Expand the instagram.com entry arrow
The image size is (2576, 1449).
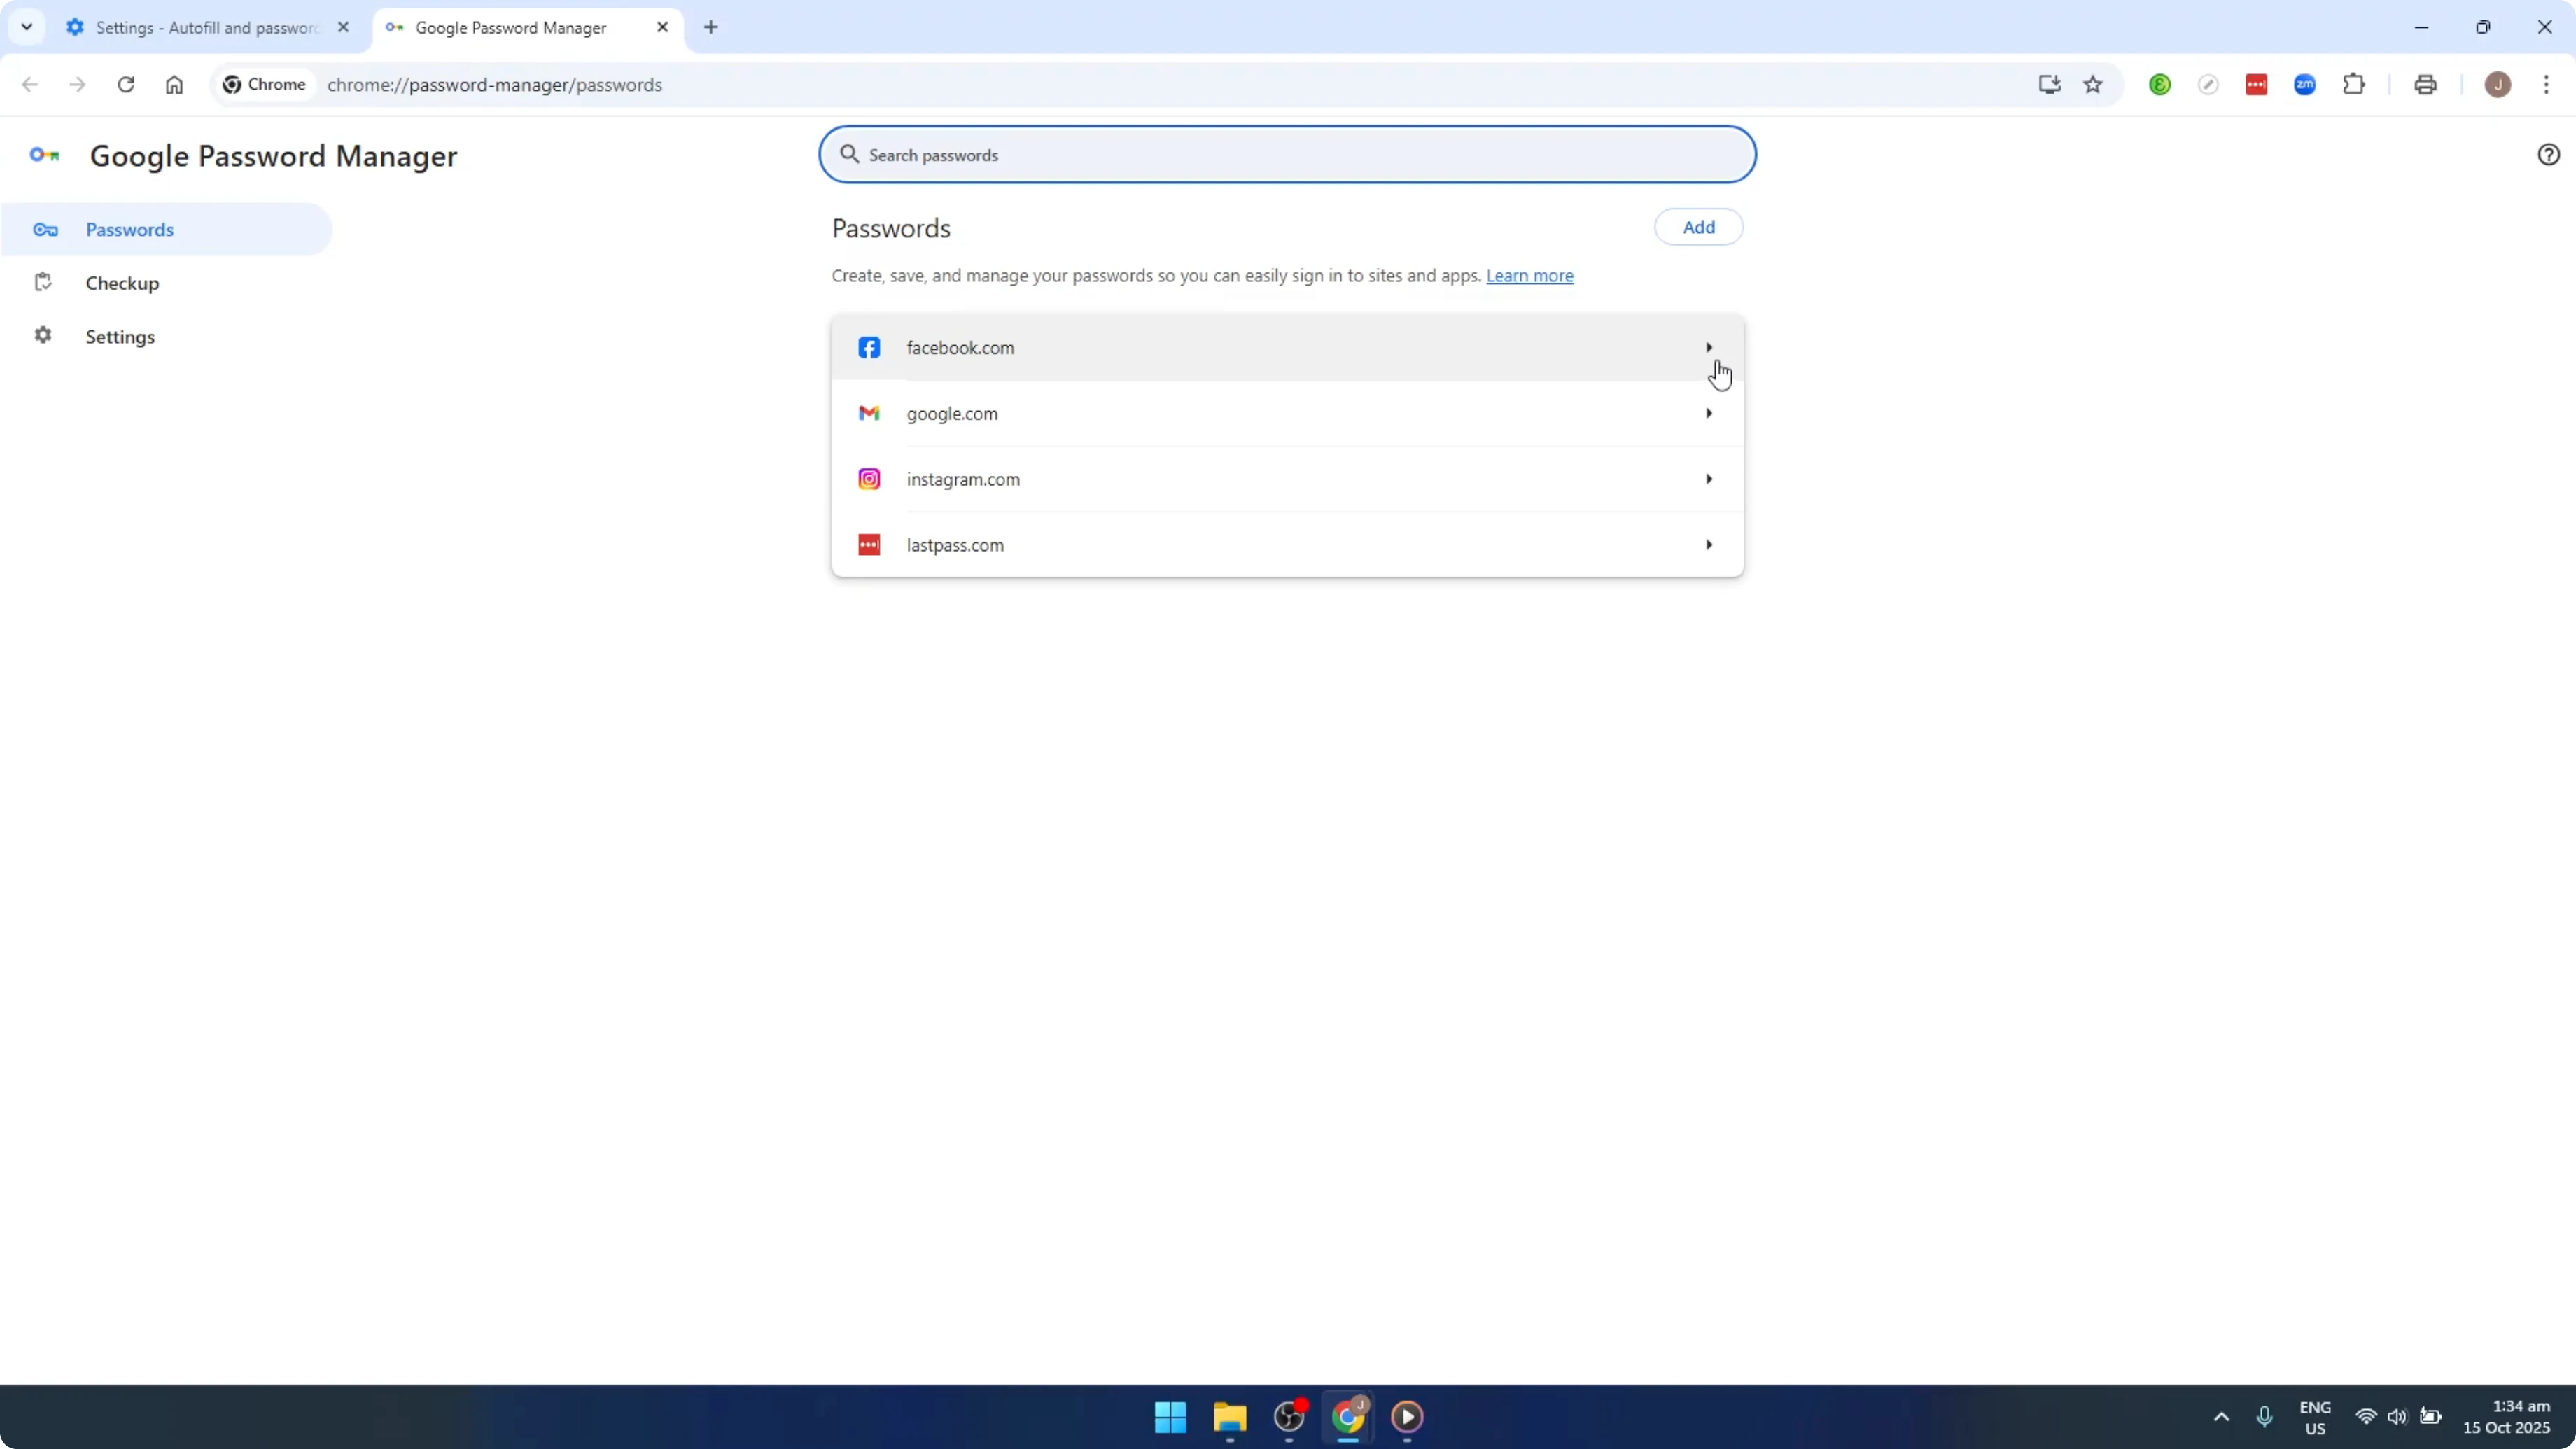pyautogui.click(x=1708, y=479)
